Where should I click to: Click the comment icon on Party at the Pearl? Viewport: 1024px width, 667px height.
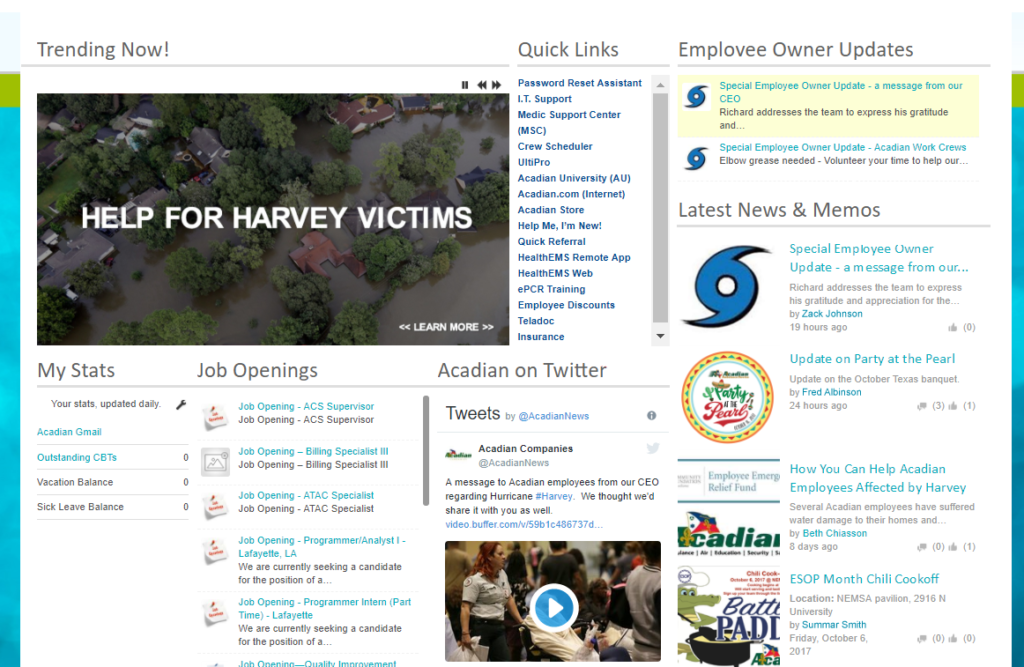[x=923, y=406]
